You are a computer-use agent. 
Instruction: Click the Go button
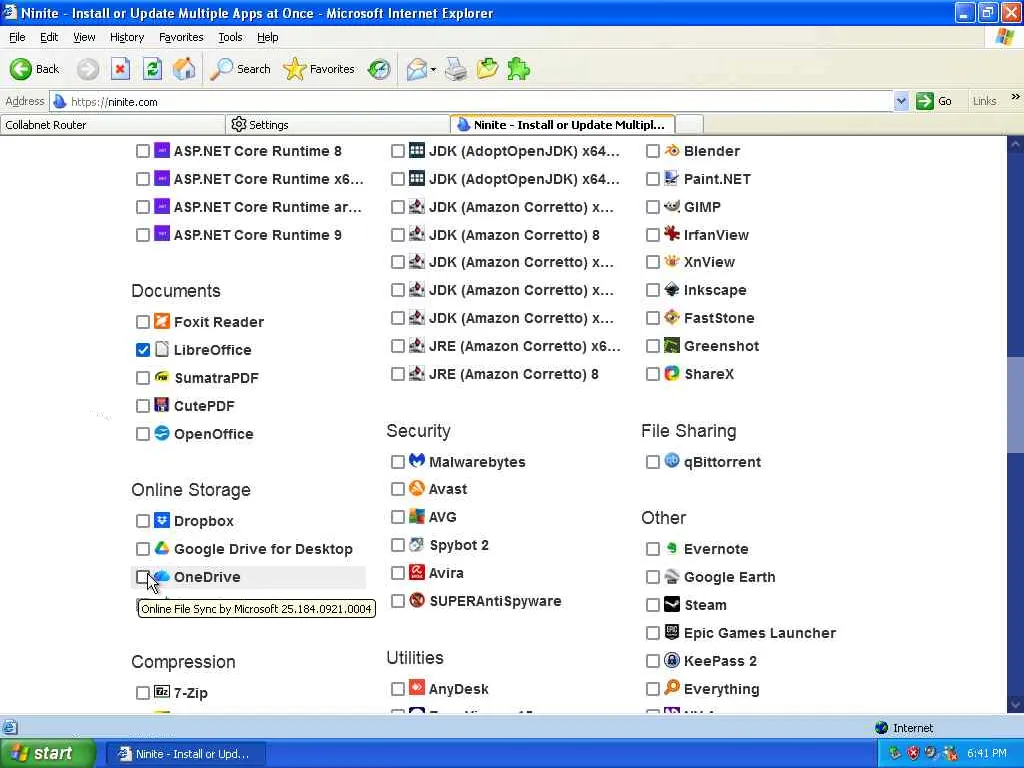click(935, 101)
